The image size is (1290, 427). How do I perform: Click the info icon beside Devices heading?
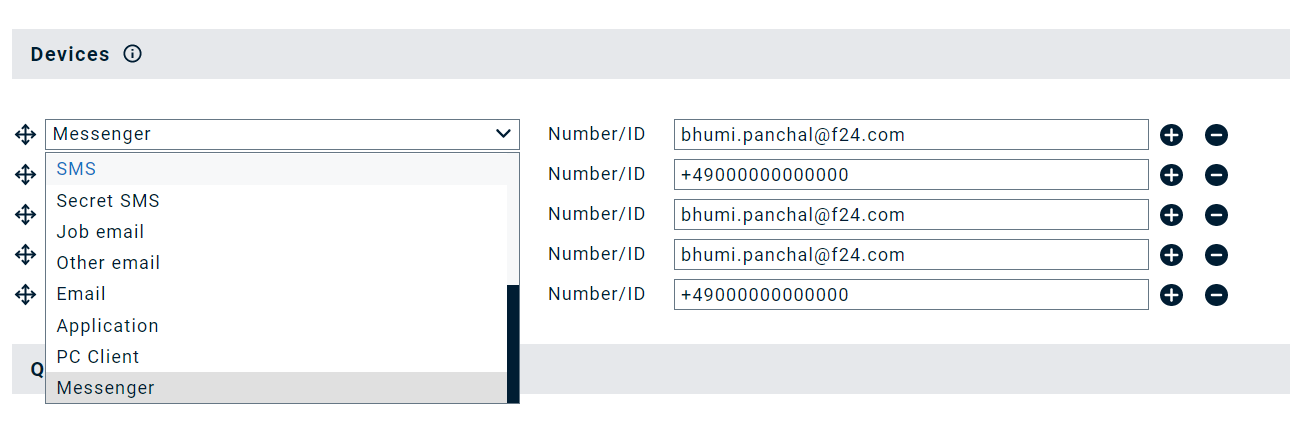pyautogui.click(x=132, y=54)
